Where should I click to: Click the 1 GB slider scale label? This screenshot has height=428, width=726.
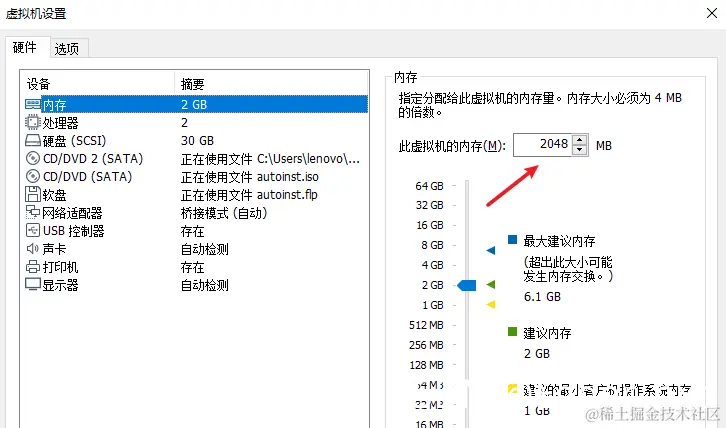pos(432,305)
